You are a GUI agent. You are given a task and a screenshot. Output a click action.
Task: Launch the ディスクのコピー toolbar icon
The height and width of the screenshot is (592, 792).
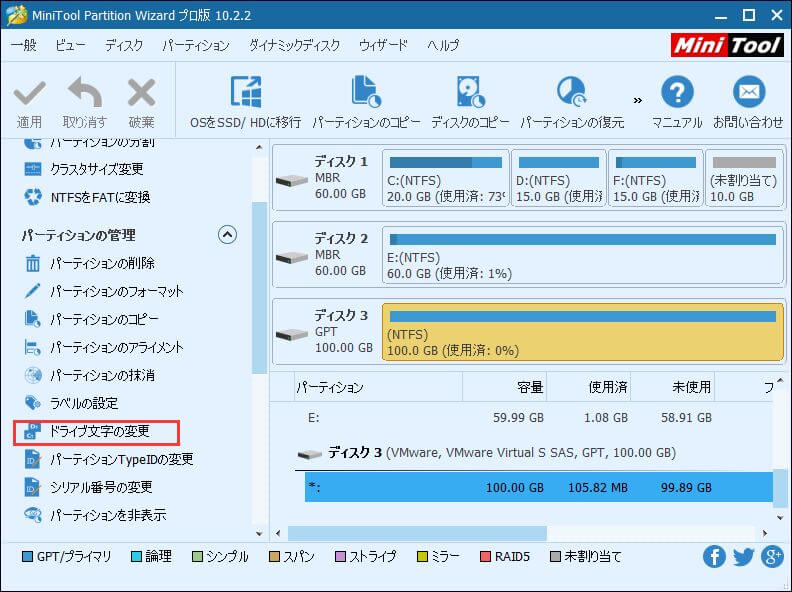point(470,92)
